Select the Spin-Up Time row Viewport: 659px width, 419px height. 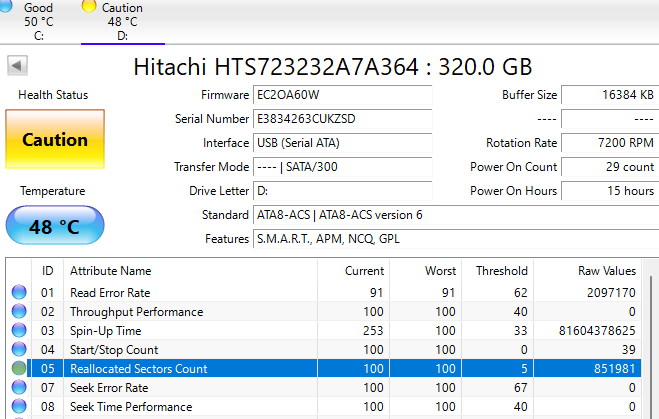tap(324, 330)
